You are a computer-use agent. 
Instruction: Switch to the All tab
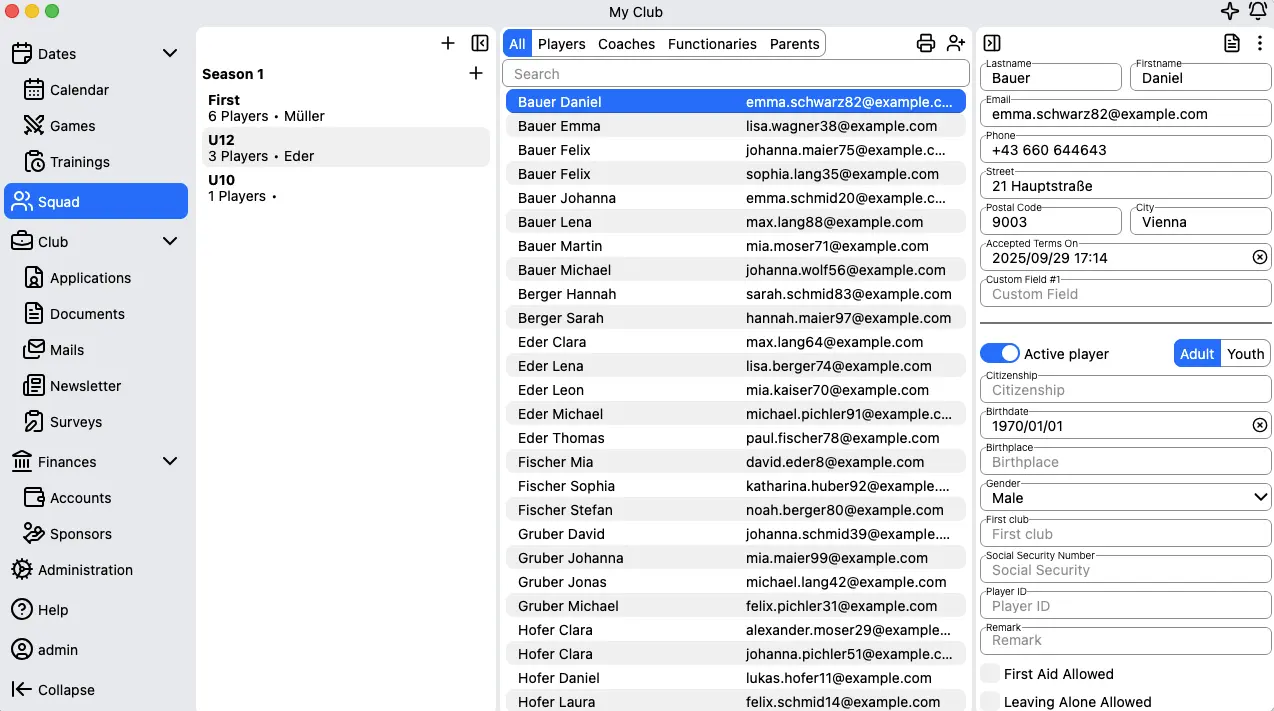[517, 44]
